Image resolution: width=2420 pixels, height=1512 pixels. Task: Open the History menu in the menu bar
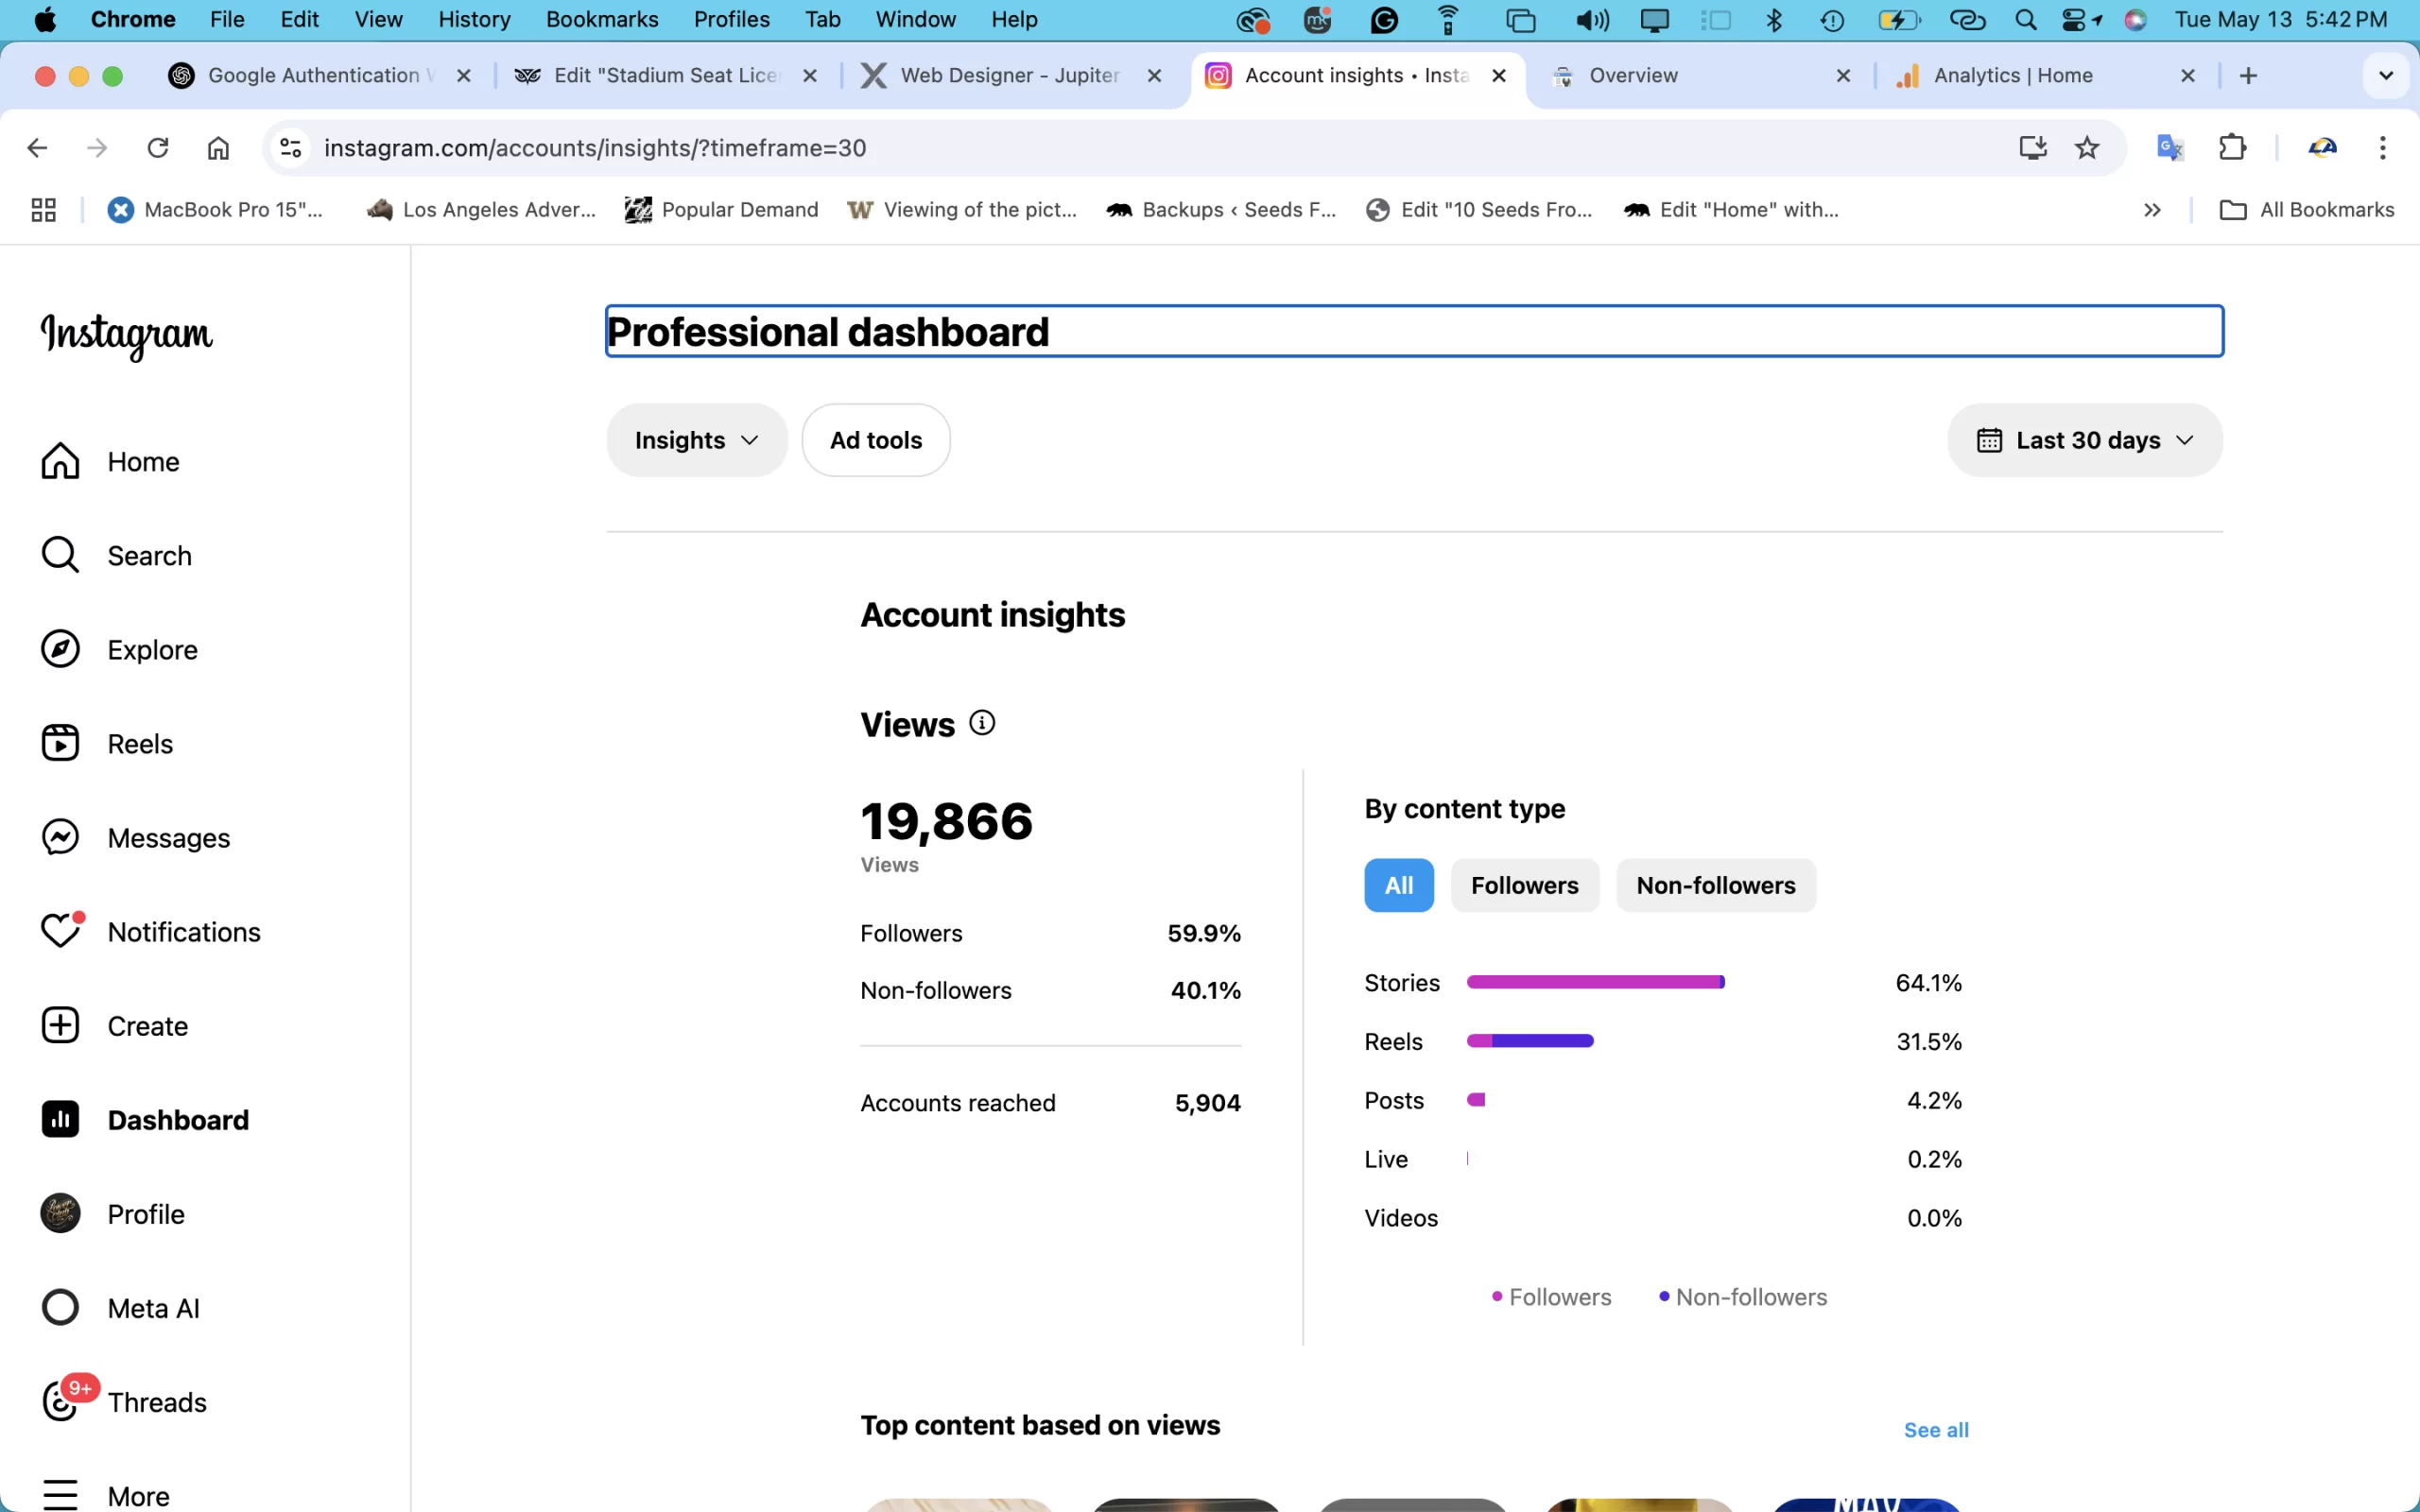[x=473, y=19]
